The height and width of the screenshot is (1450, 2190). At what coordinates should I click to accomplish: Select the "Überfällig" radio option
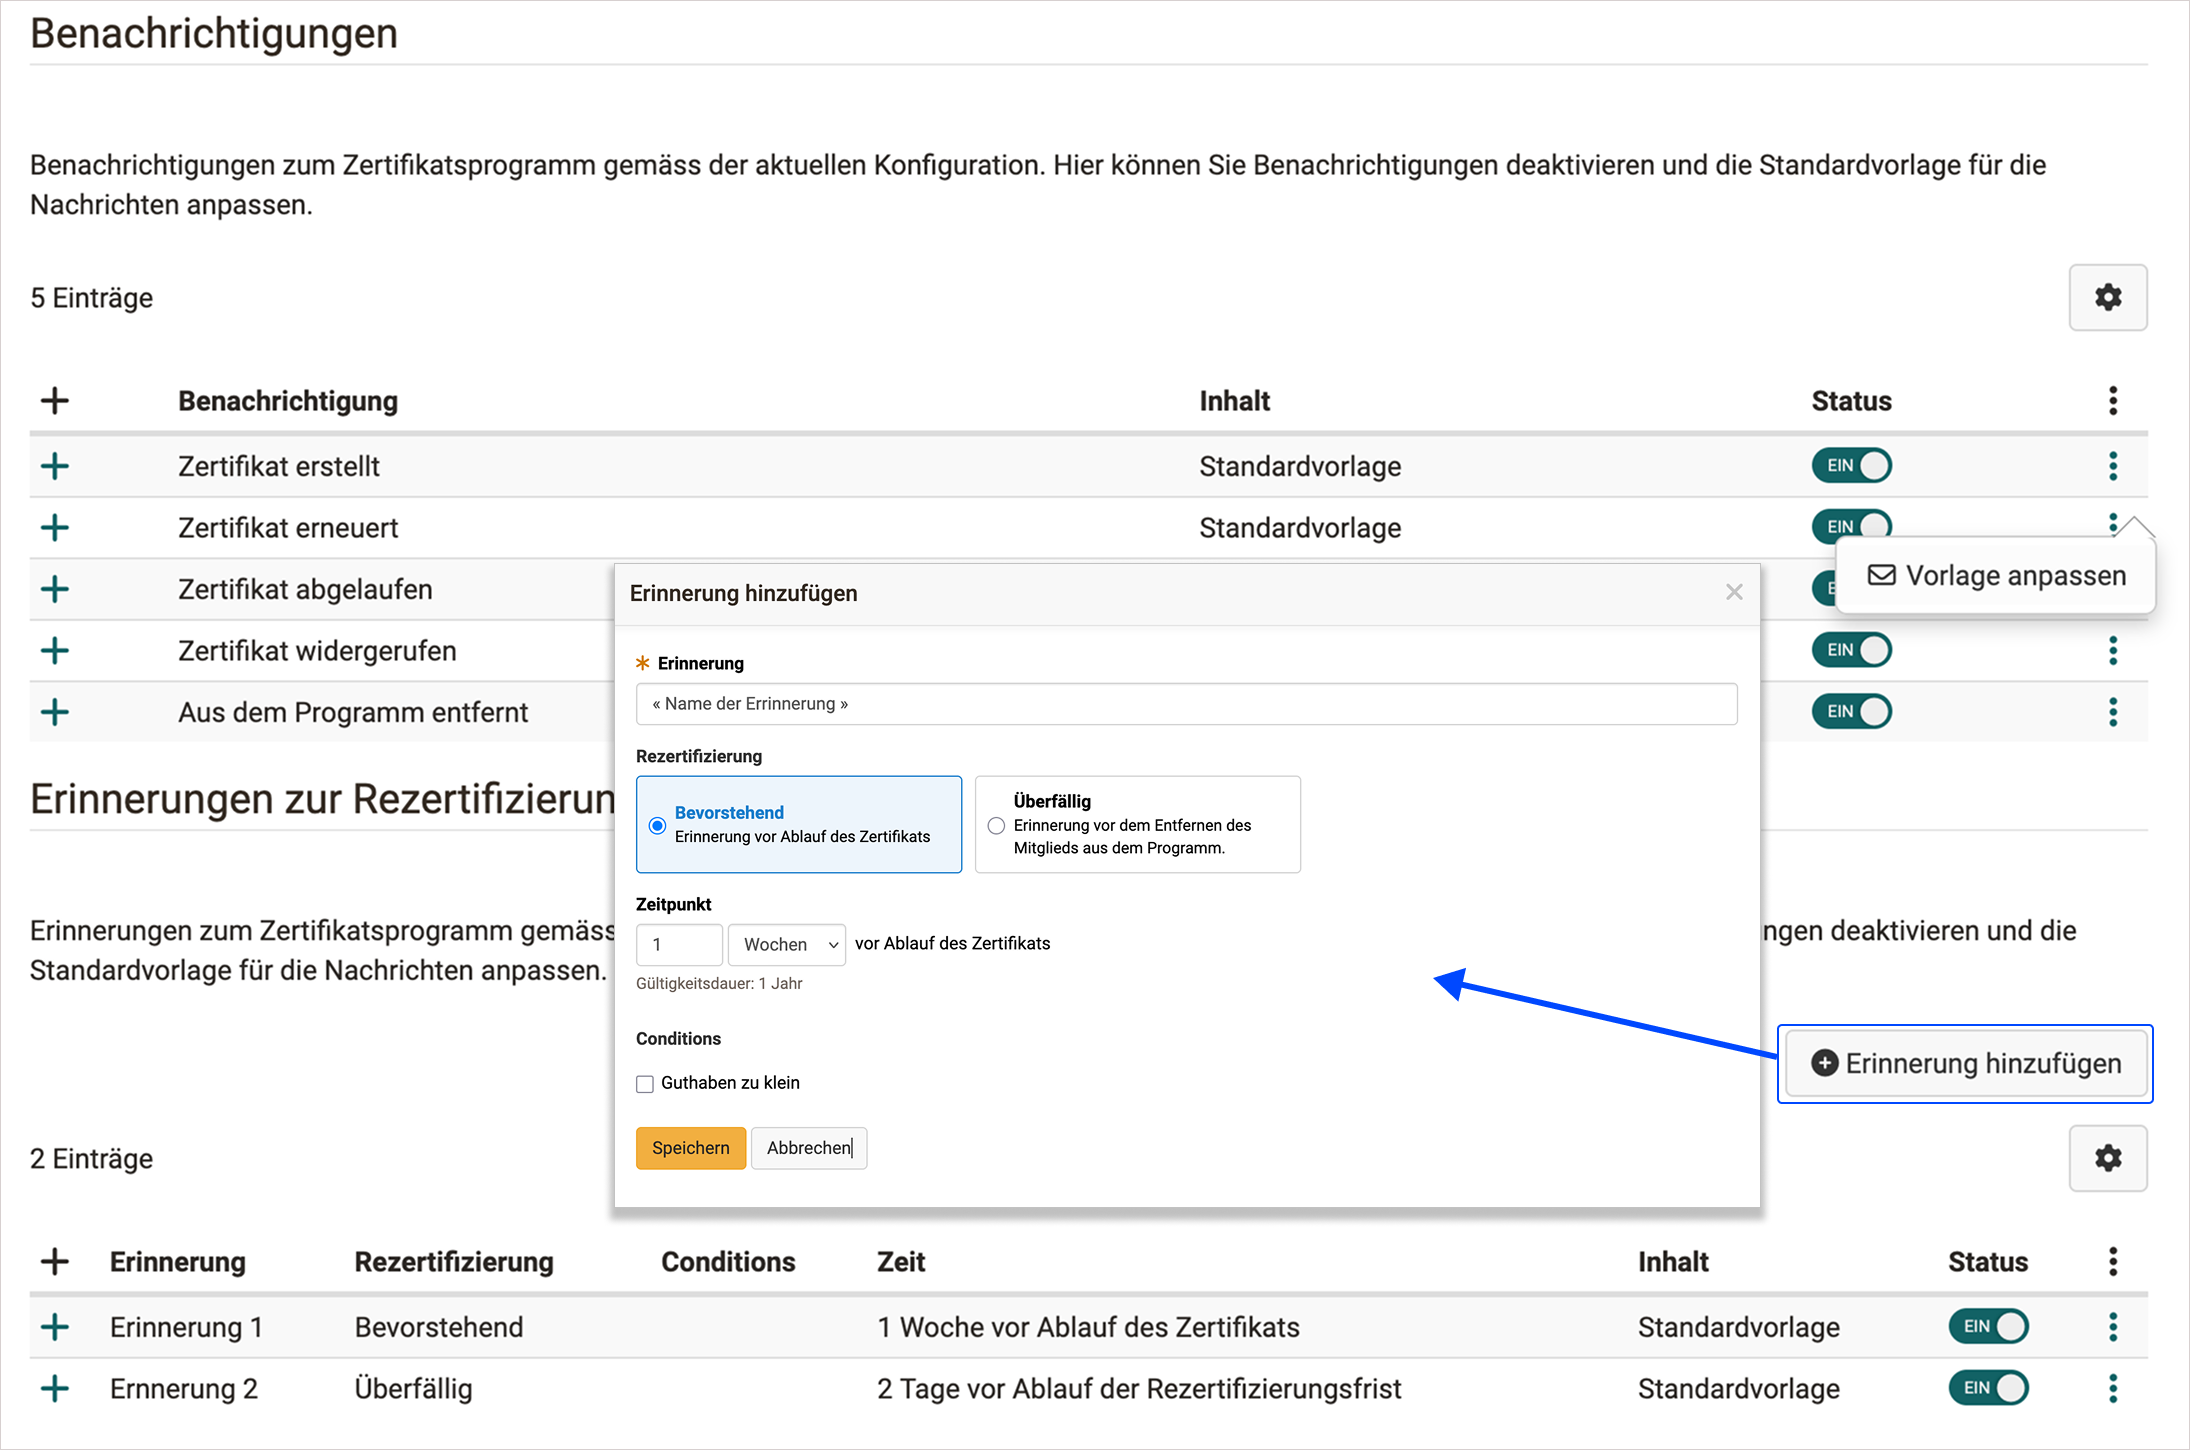point(996,825)
